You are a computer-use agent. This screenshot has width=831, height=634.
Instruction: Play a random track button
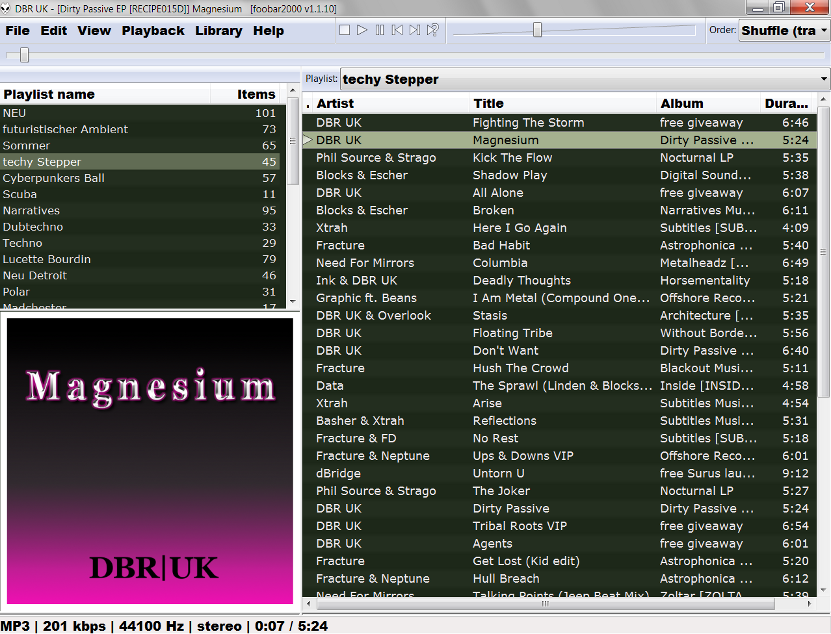point(432,30)
